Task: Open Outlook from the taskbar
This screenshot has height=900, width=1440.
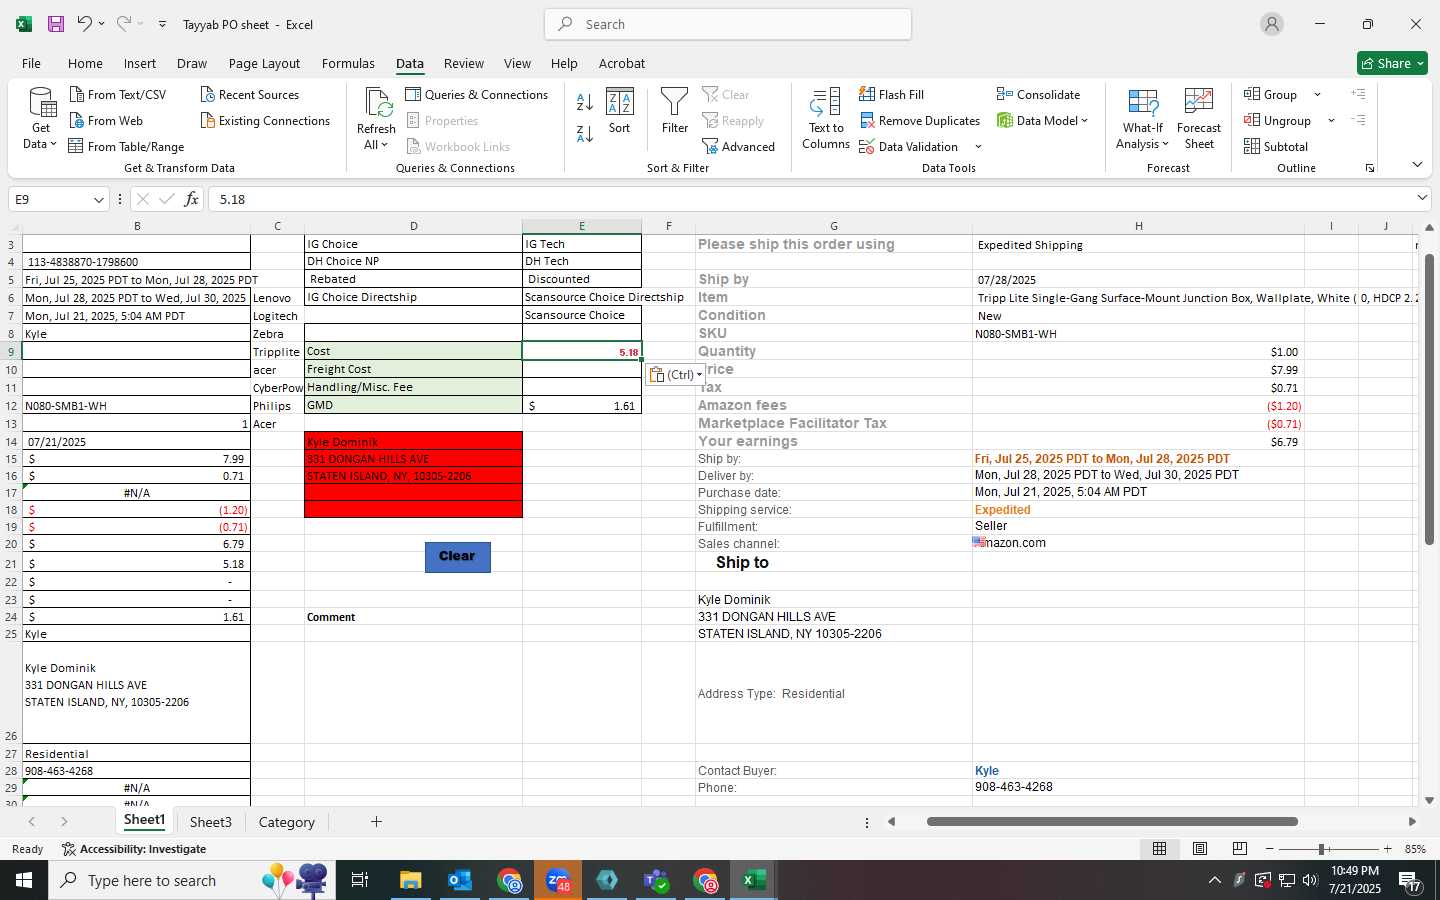Action: 460,880
